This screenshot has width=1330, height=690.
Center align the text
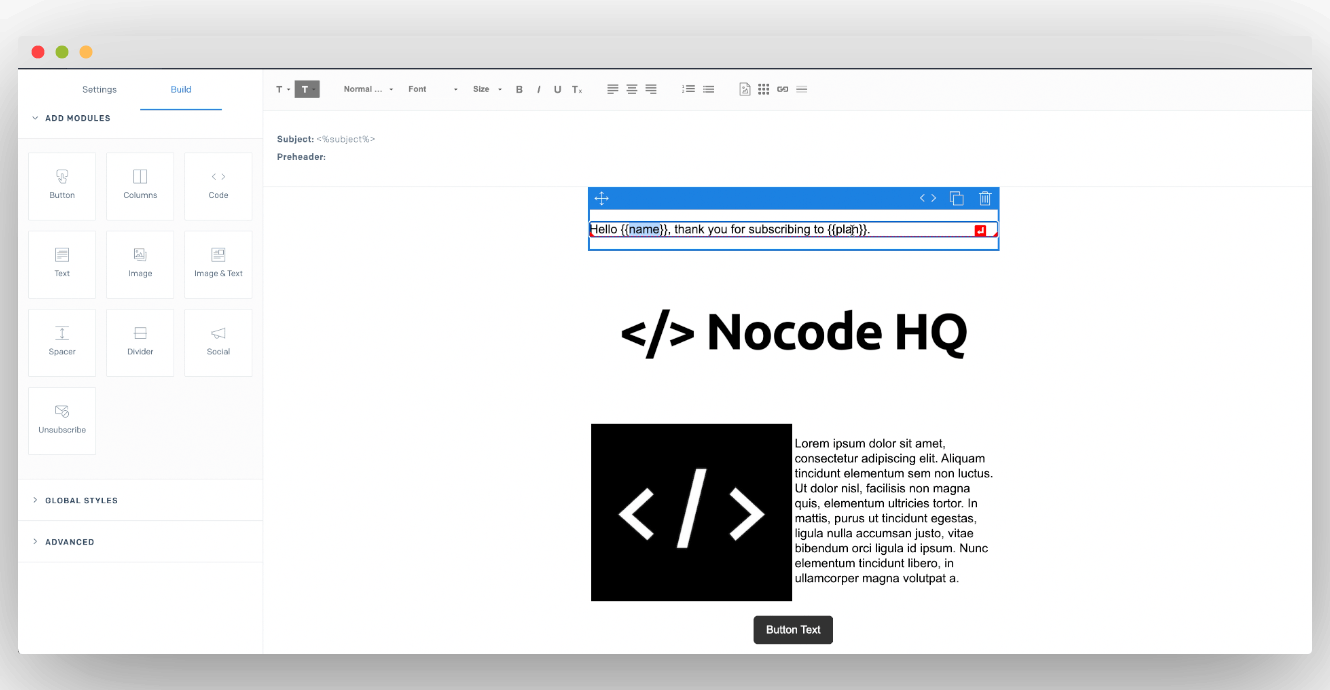point(632,89)
